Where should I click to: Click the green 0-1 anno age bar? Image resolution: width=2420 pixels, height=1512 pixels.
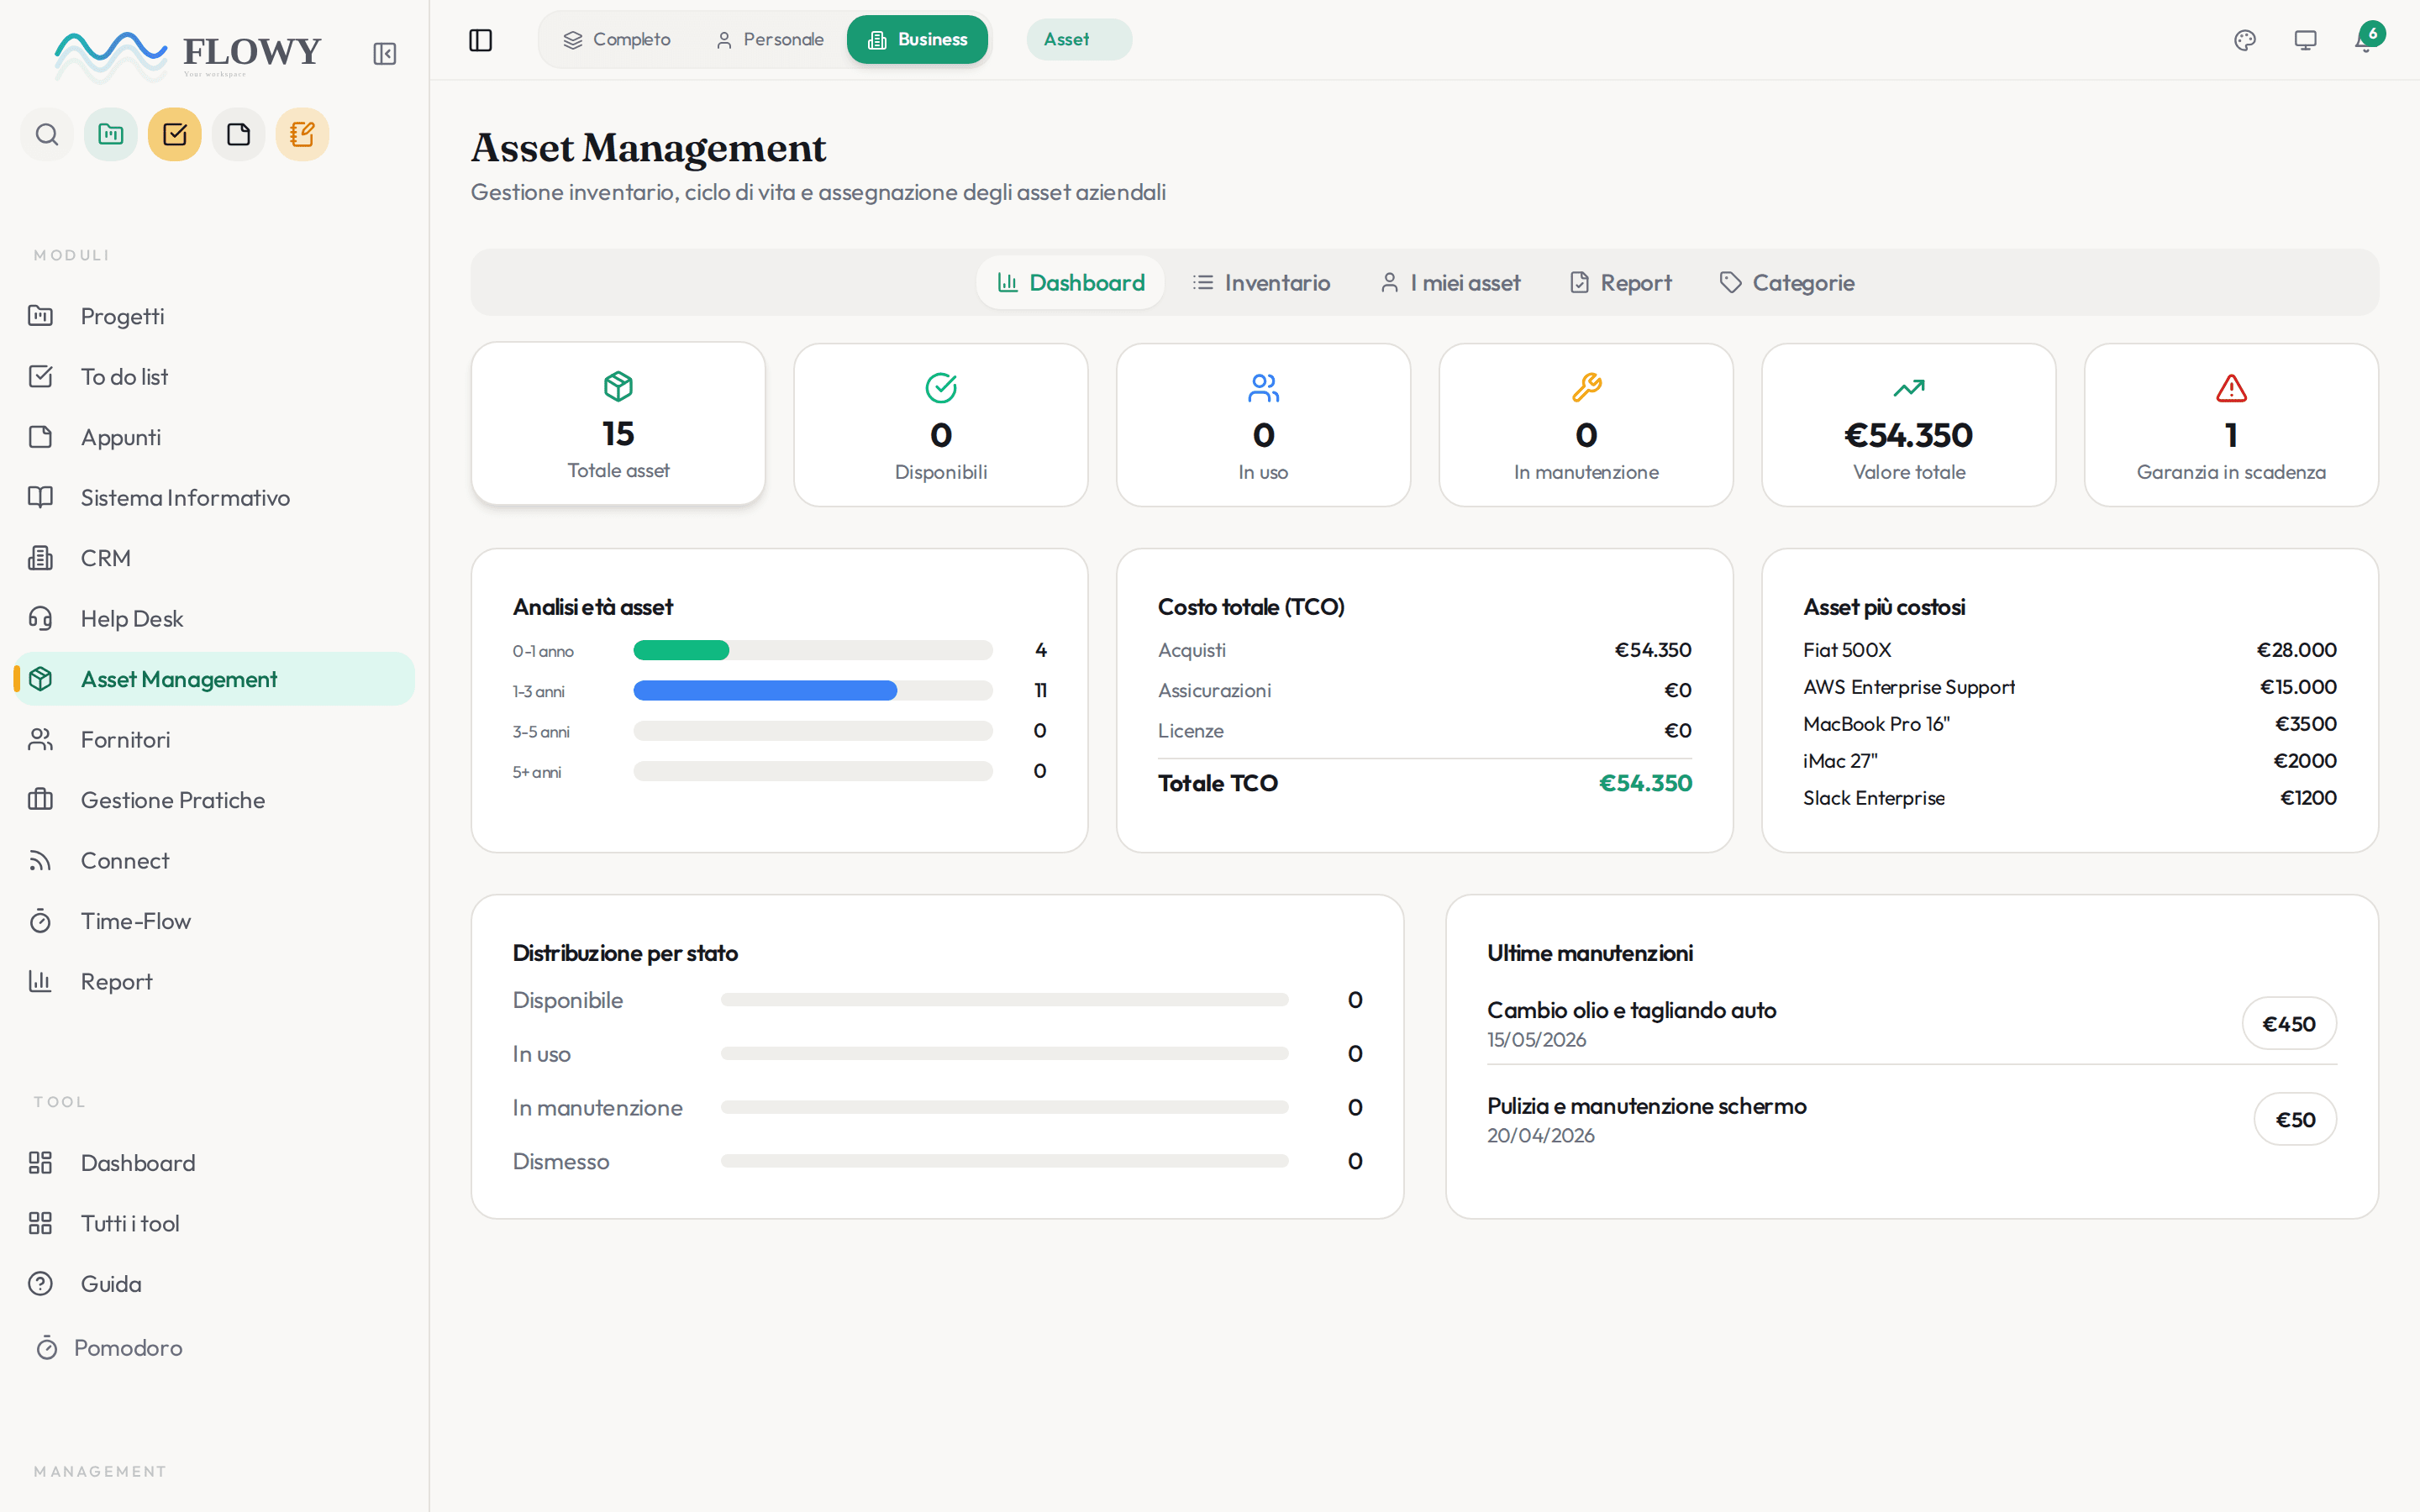[x=681, y=651]
